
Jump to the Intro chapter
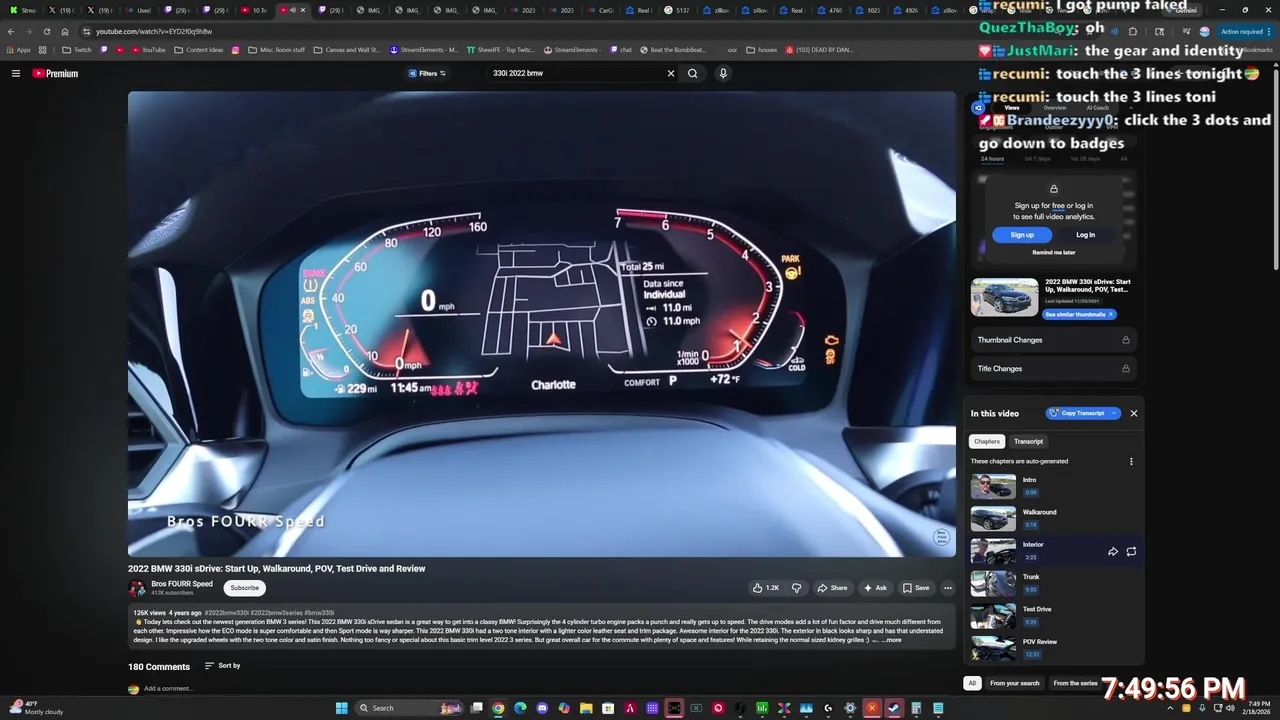pyautogui.click(x=1053, y=486)
